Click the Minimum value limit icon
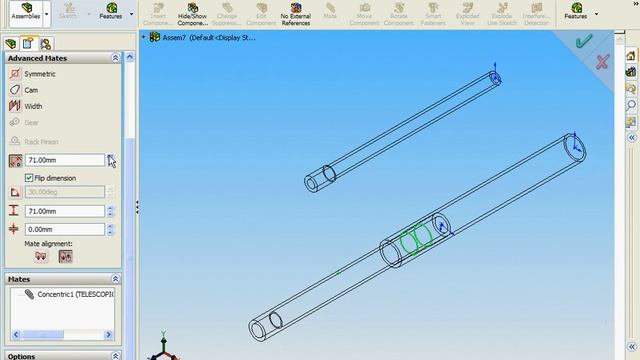 14,229
